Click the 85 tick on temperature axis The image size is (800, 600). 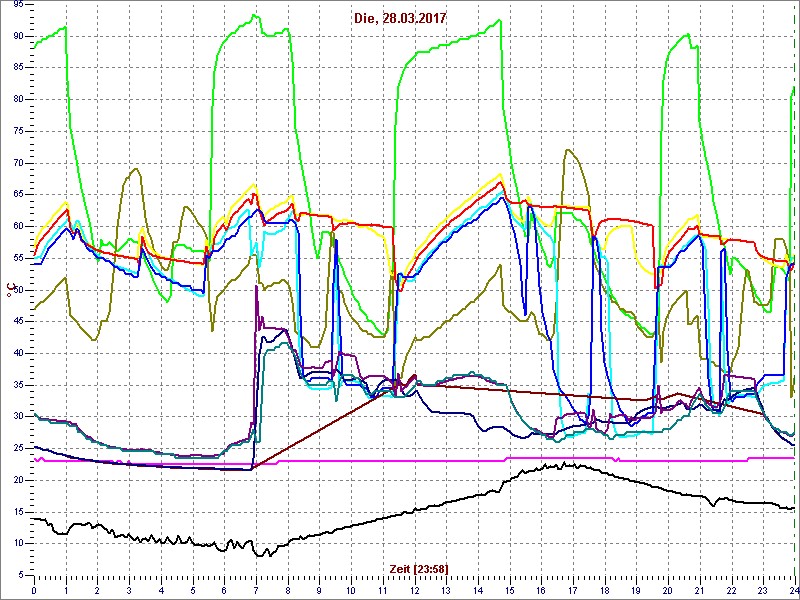coord(17,68)
